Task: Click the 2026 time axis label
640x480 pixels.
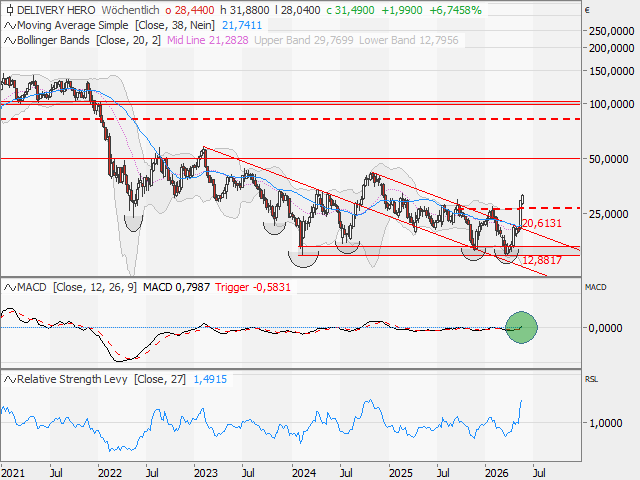Action: point(496,473)
